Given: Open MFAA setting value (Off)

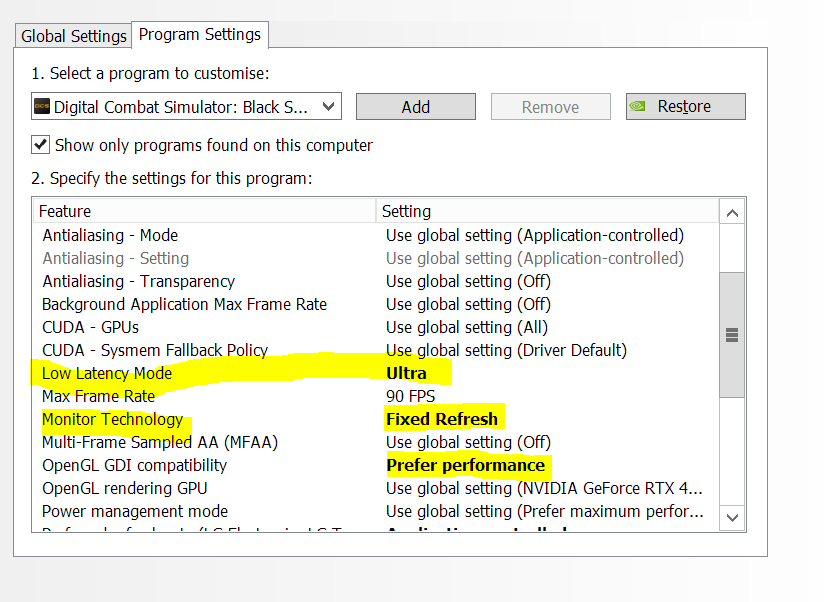Looking at the screenshot, I should pos(468,442).
